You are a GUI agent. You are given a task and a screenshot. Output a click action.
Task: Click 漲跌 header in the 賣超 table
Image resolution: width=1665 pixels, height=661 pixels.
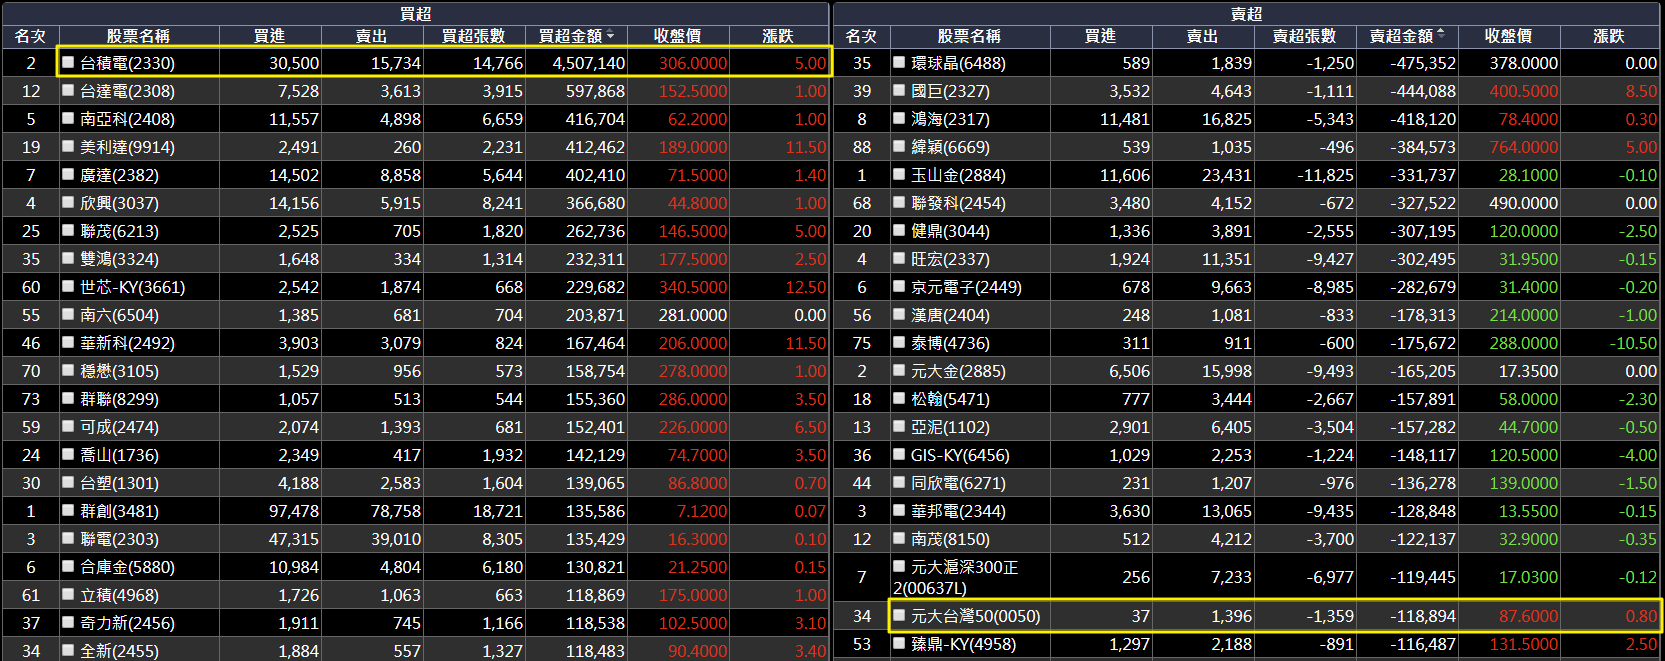(x=1608, y=36)
